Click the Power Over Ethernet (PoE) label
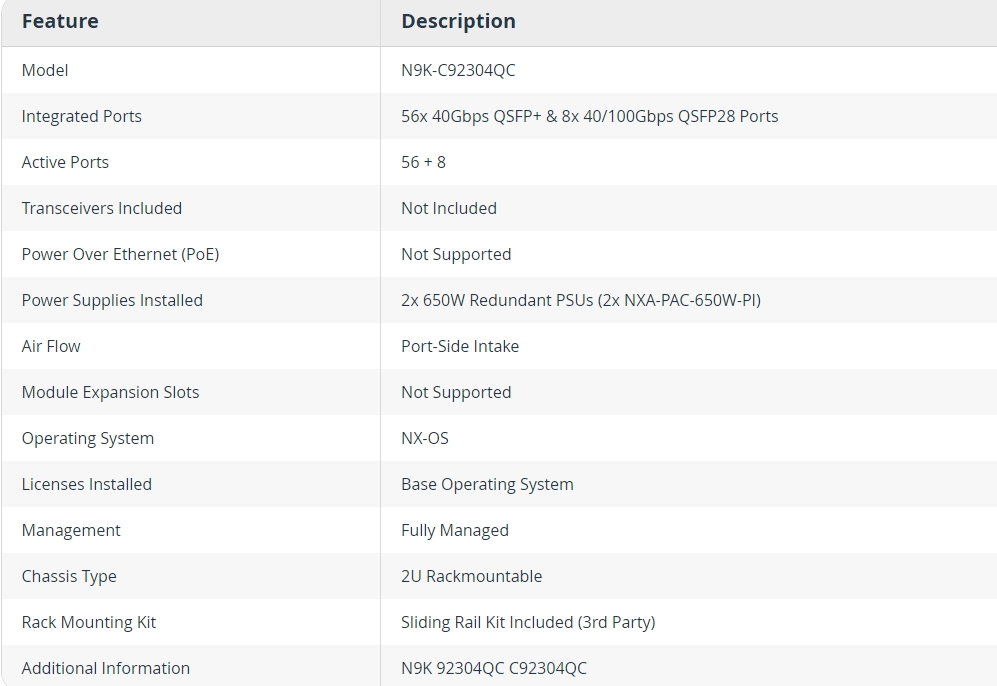 click(120, 254)
